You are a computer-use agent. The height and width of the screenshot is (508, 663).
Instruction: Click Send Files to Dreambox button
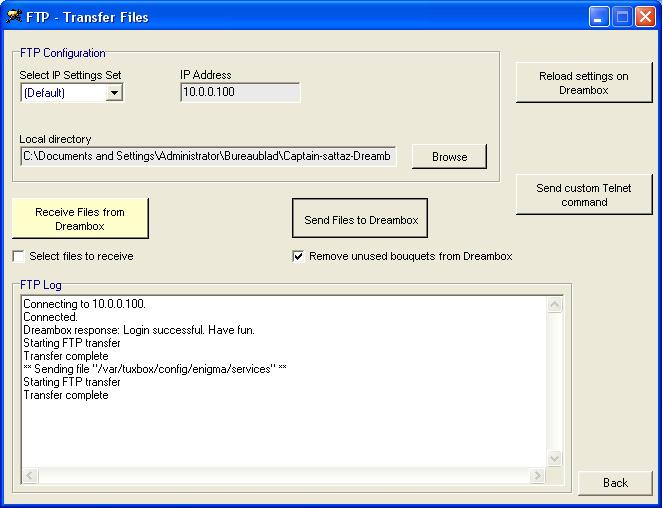click(x=360, y=219)
